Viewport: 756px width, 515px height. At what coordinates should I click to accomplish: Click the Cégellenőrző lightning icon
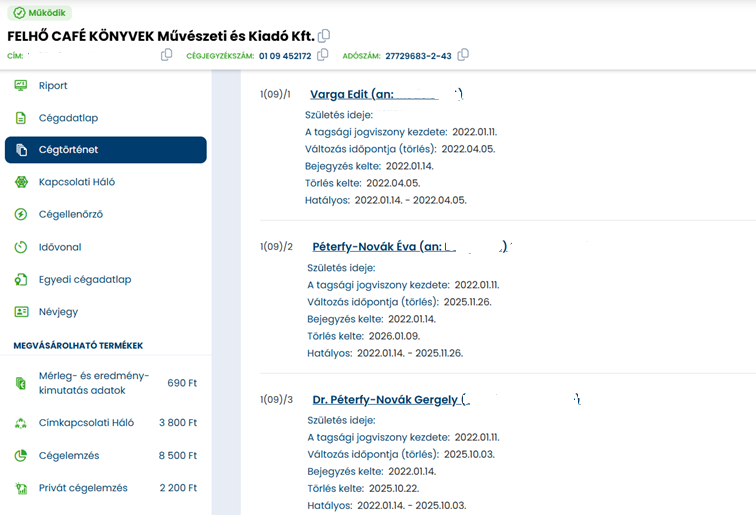21,215
